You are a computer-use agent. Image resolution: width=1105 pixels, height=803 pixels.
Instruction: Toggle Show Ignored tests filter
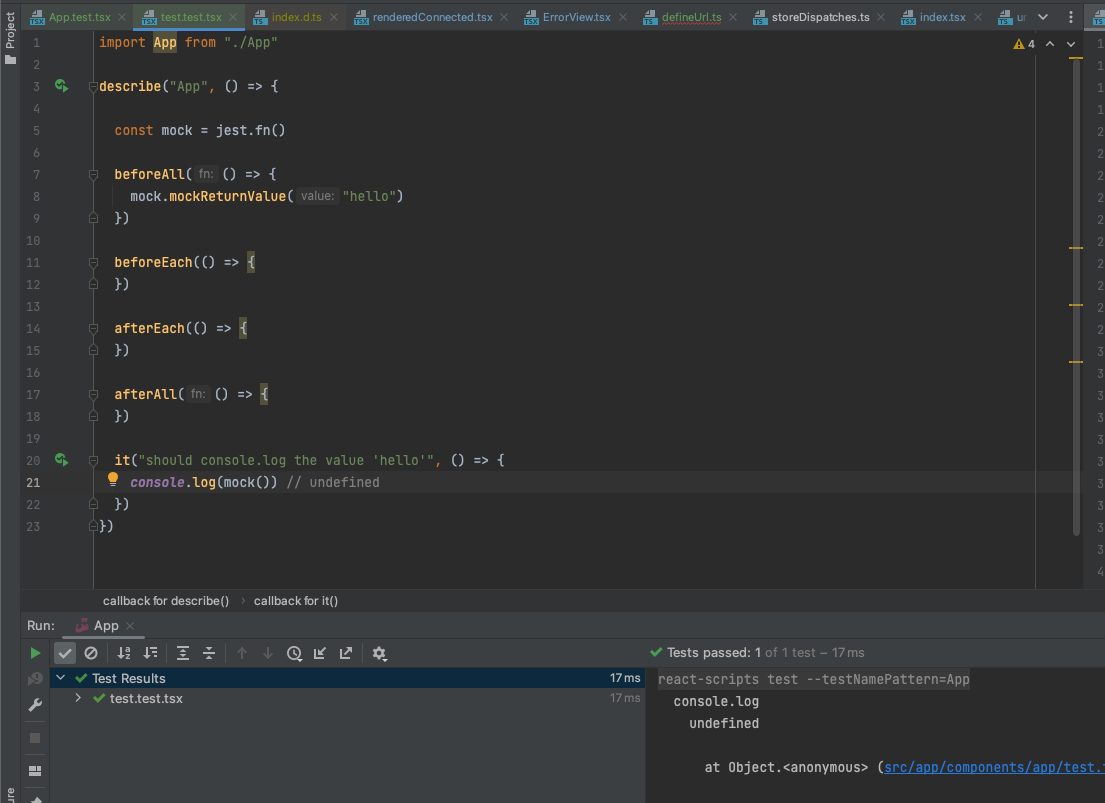click(x=91, y=653)
